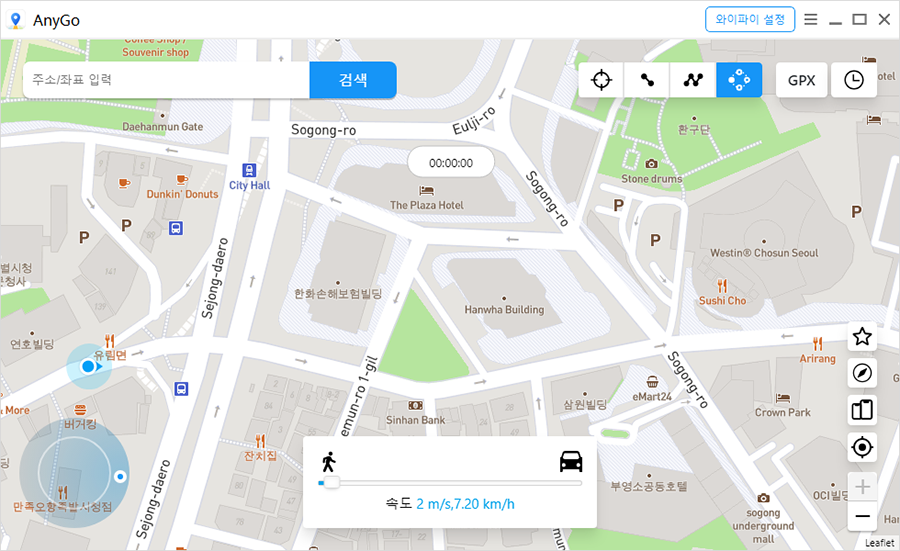The width and height of the screenshot is (900, 551).
Task: Click the blue current location marker
Action: click(x=88, y=367)
